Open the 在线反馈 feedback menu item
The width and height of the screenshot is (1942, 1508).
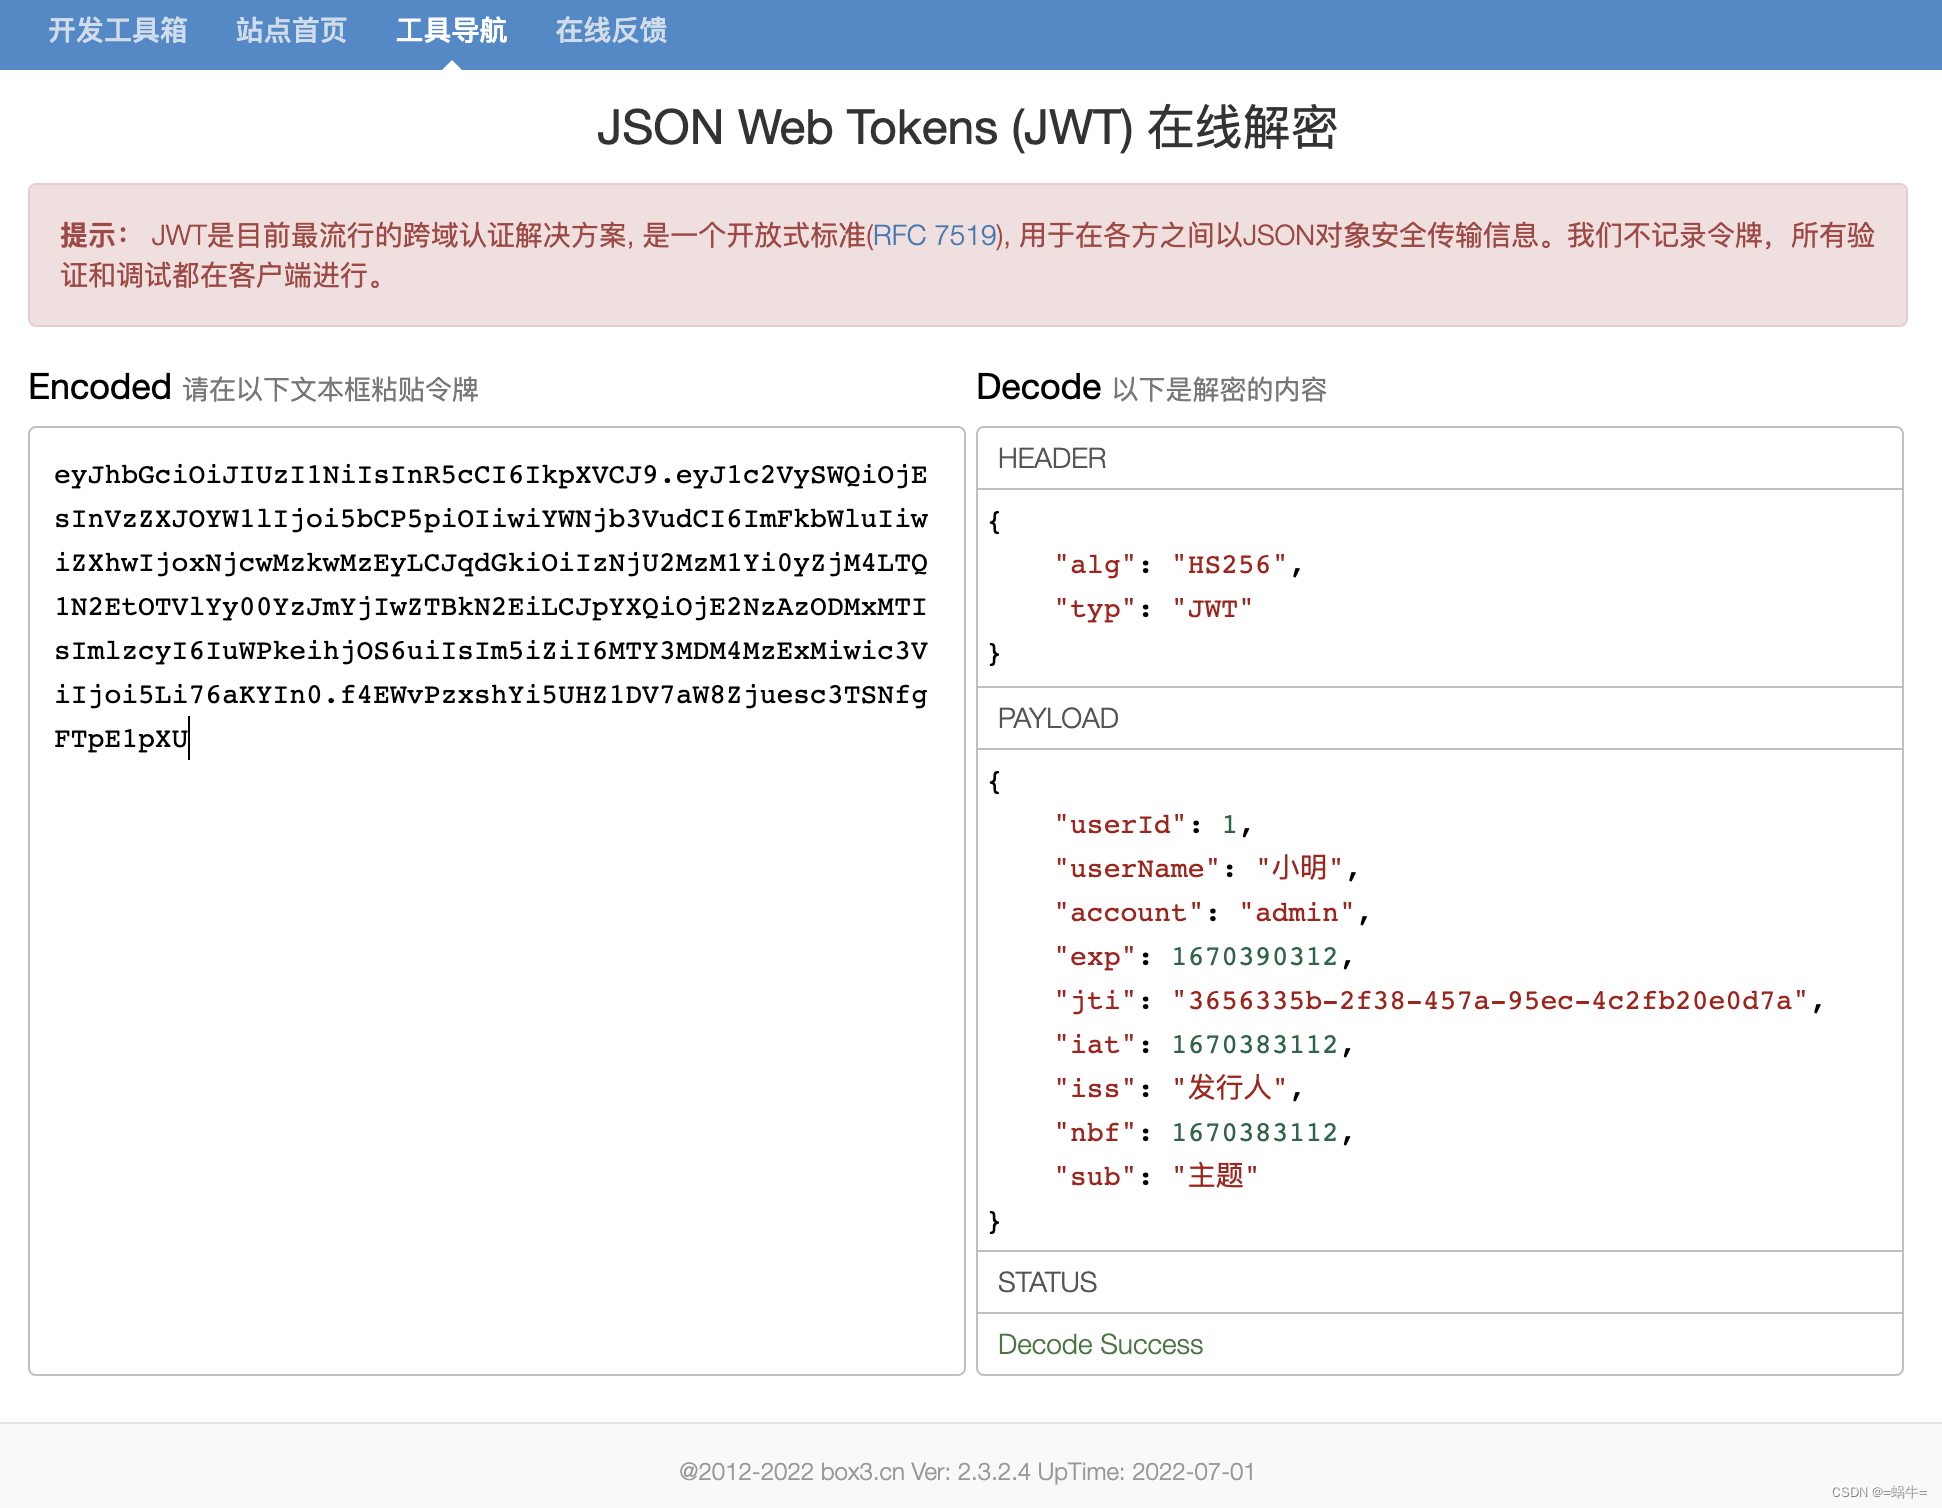click(611, 31)
